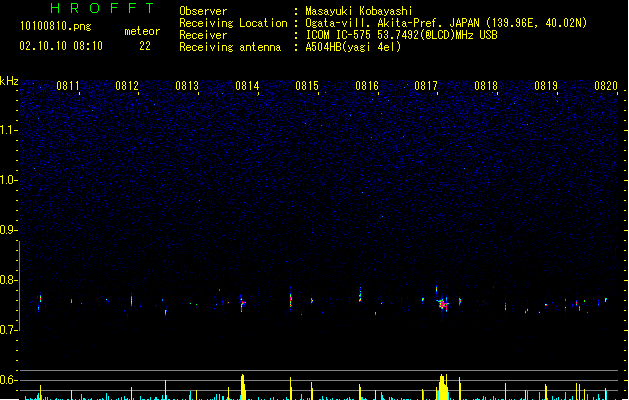Click the Observer field label

tap(203, 11)
